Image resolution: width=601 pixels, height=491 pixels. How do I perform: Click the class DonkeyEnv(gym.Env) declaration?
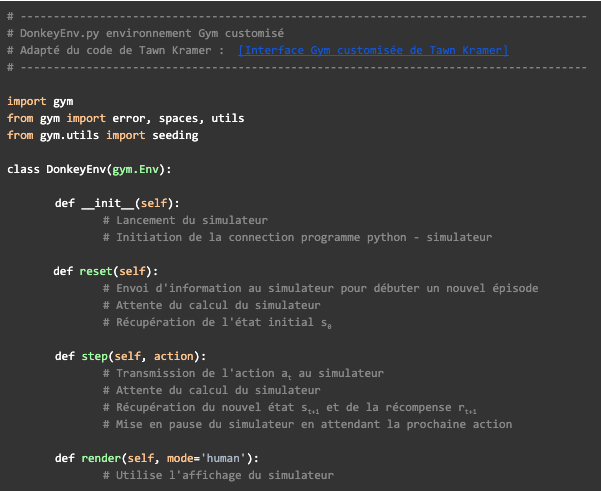(89, 169)
